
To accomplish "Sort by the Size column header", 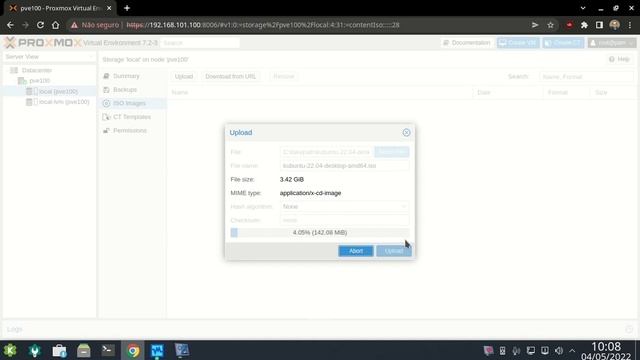I will coord(612,93).
